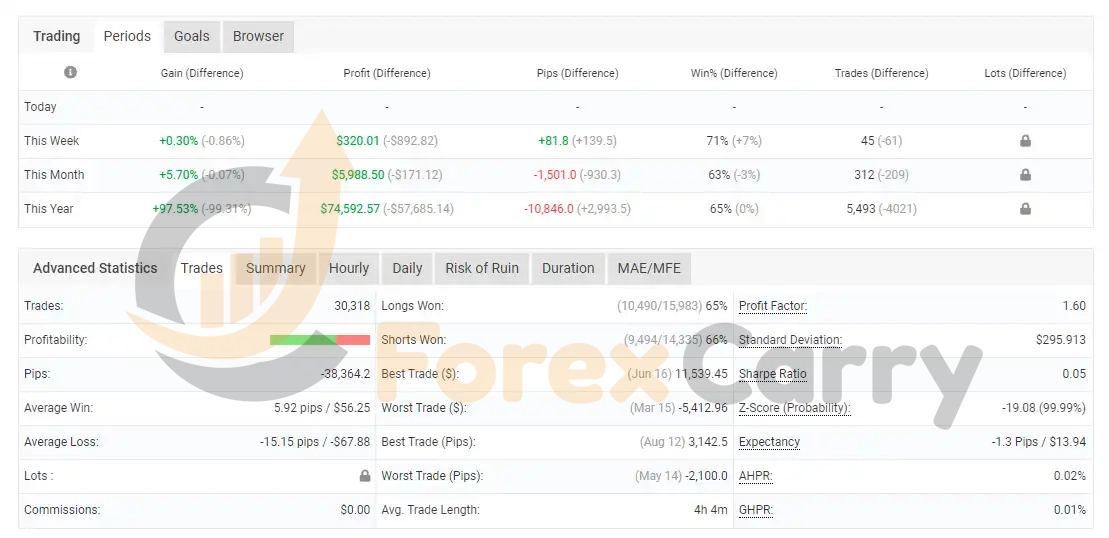1109x538 pixels.
Task: Open the Browser tab
Action: (x=258, y=36)
